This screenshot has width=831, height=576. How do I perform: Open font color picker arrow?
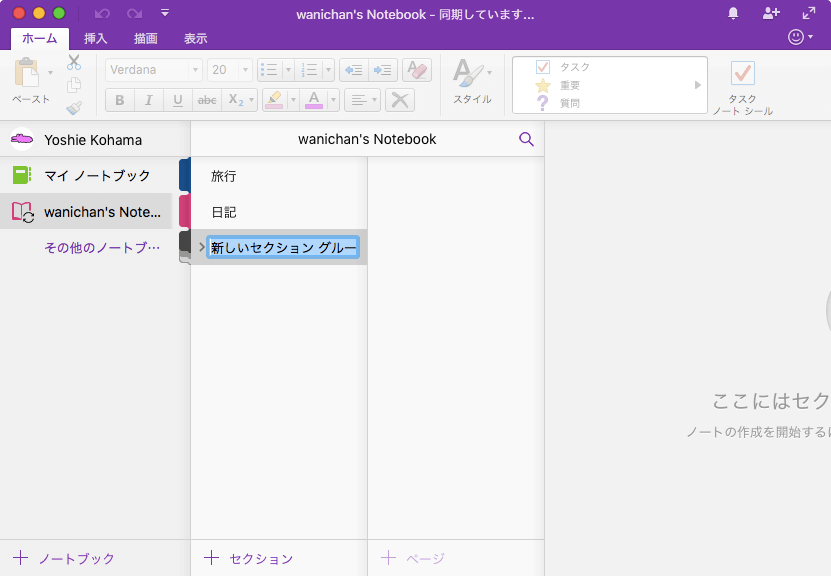(333, 100)
